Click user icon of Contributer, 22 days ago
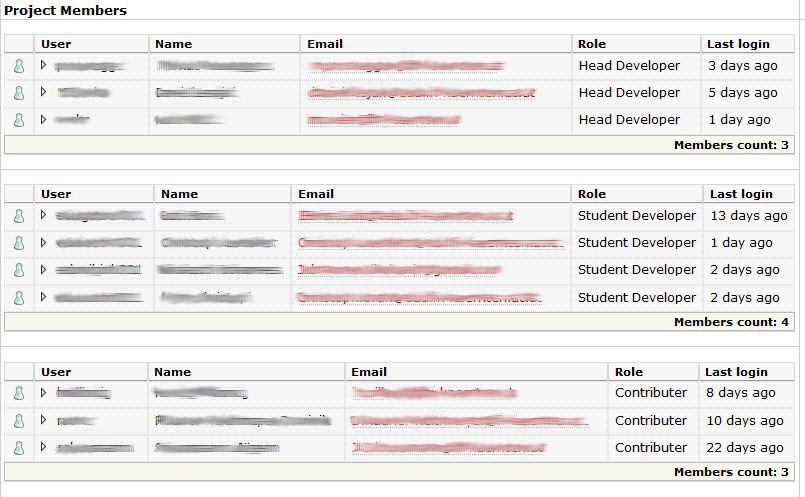This screenshot has width=805, height=497. 19,448
